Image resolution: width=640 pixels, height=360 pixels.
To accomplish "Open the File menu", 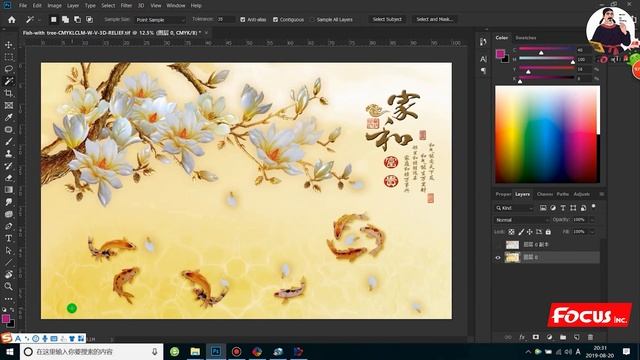I will pos(23,6).
